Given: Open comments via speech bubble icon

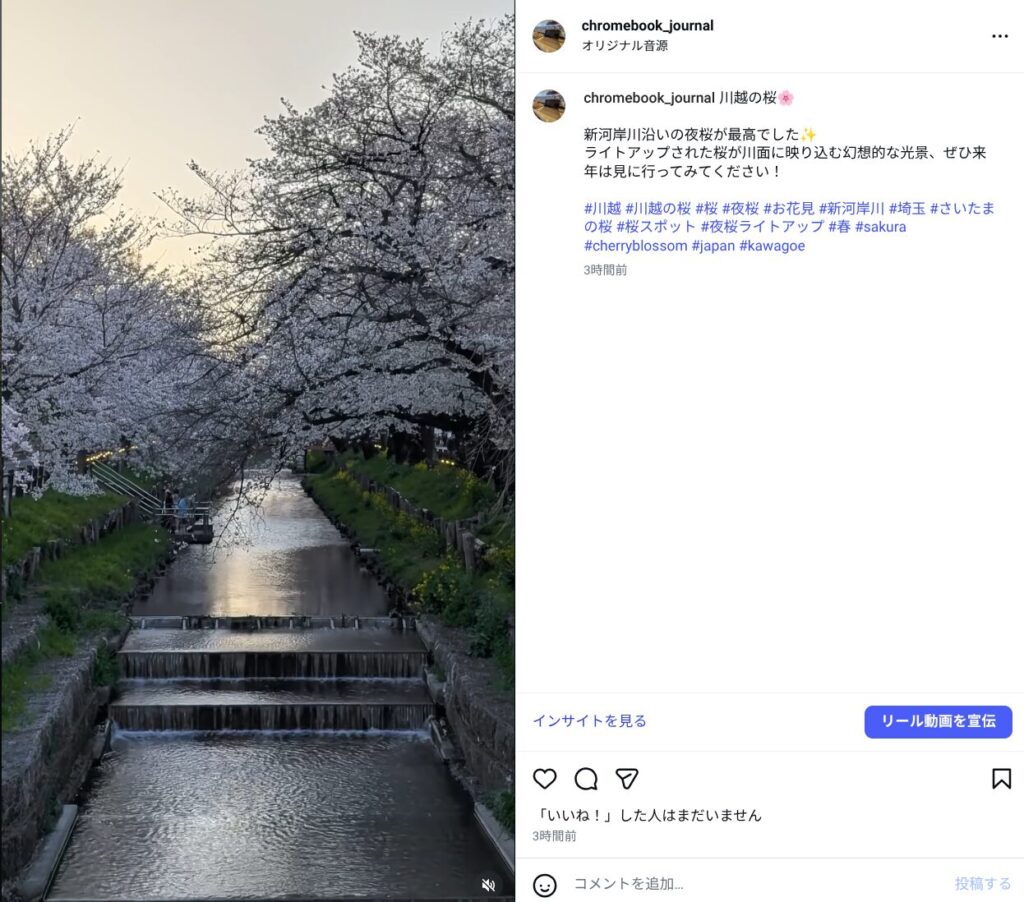Looking at the screenshot, I should click(586, 779).
